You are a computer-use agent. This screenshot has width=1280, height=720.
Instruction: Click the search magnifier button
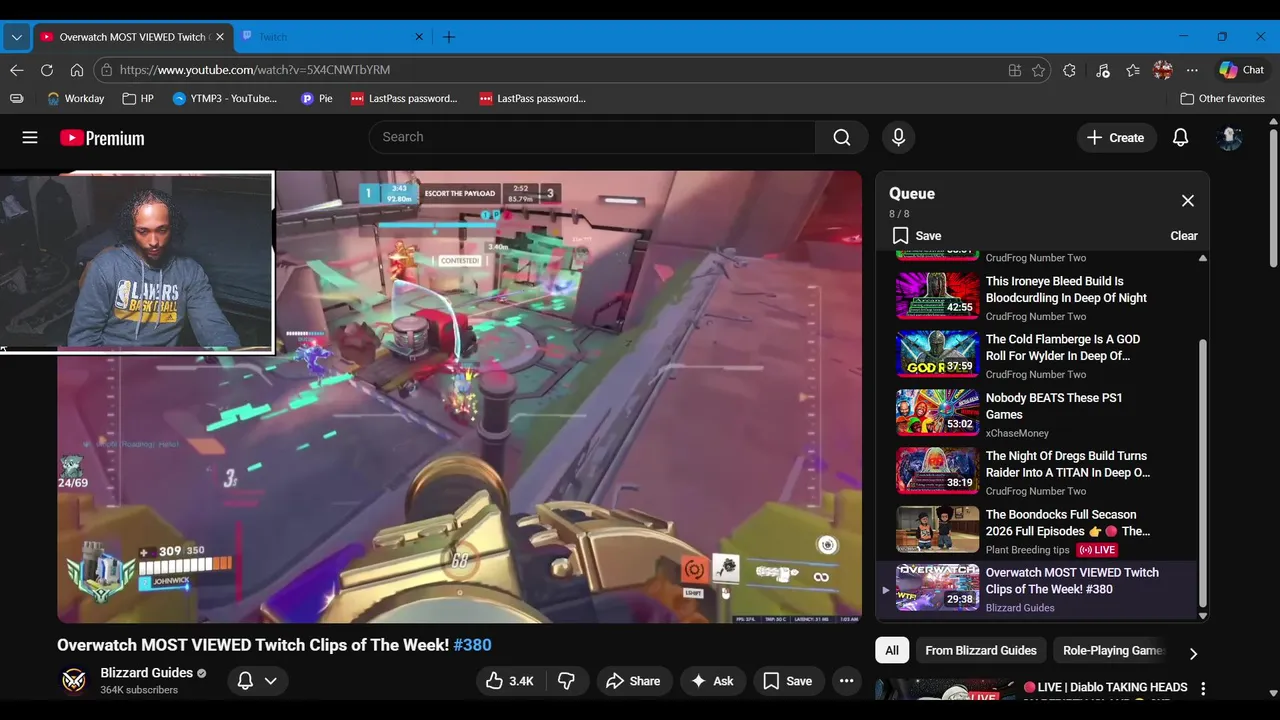click(x=842, y=137)
